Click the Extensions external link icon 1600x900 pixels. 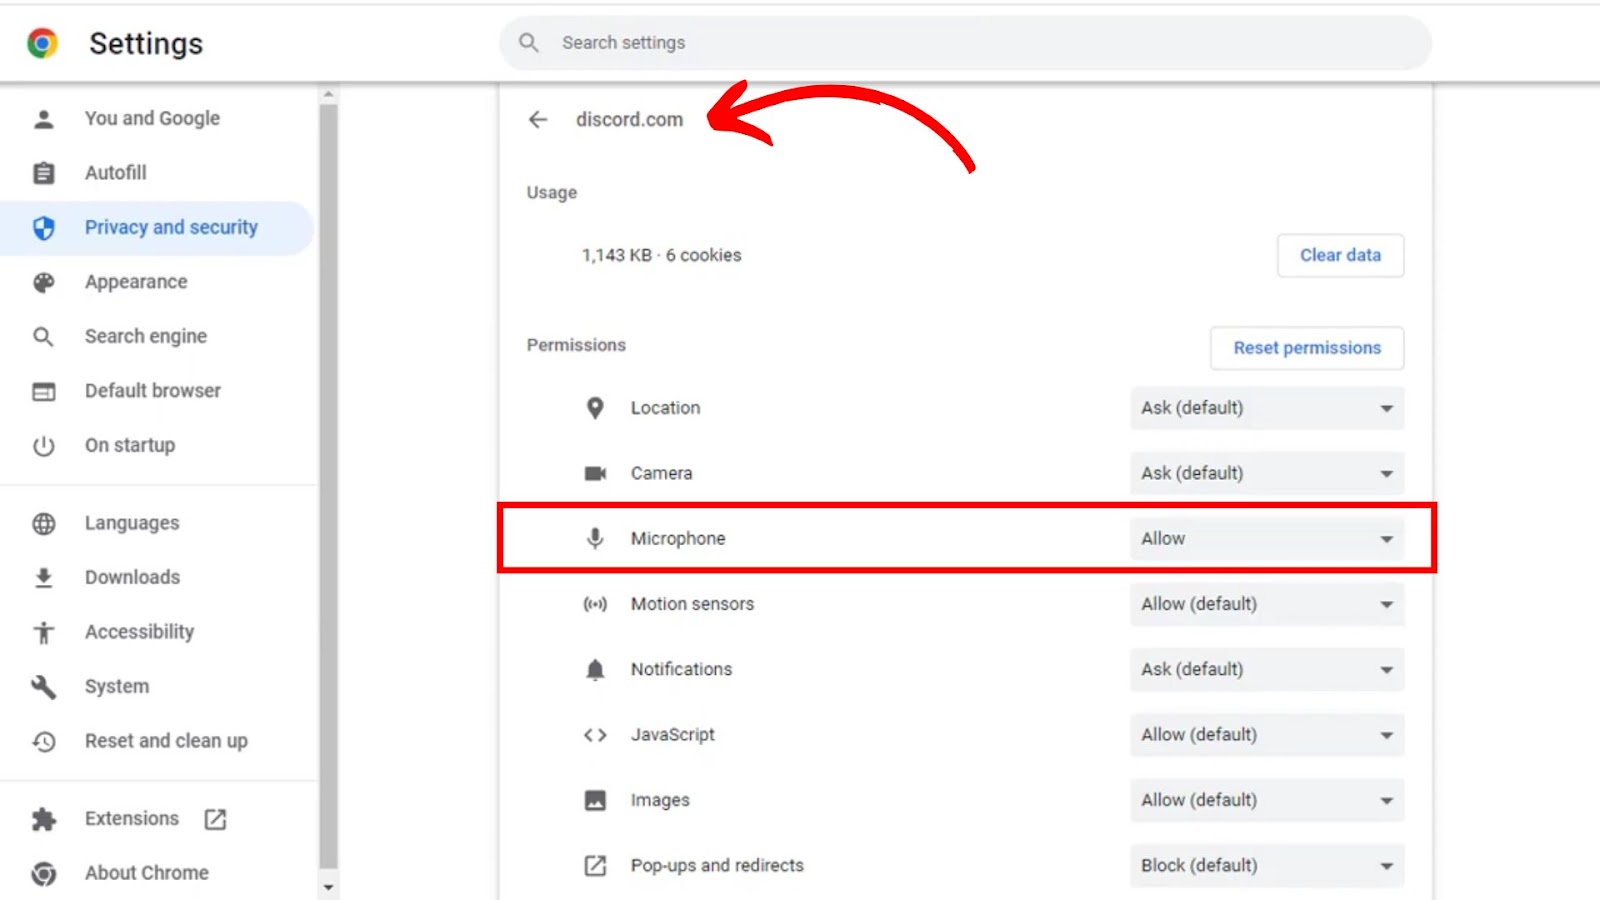click(x=215, y=820)
